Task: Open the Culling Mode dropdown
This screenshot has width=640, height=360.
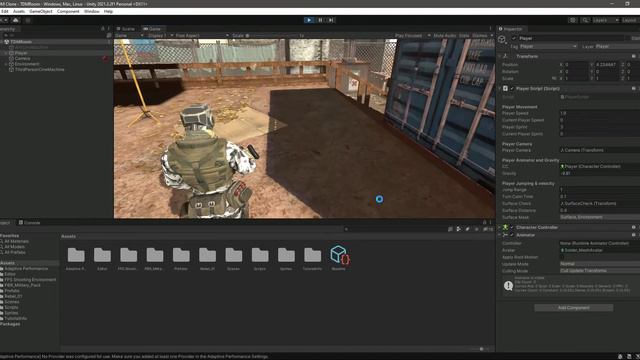Action: coord(600,271)
